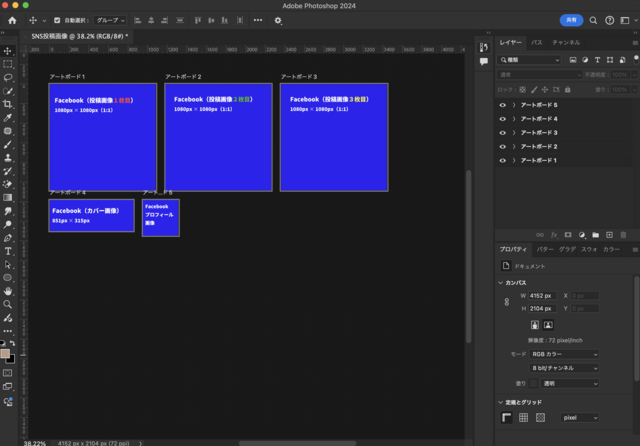Hide アートボード 4 layer visibility
Screen dimensions: 640x446
(x=502, y=119)
